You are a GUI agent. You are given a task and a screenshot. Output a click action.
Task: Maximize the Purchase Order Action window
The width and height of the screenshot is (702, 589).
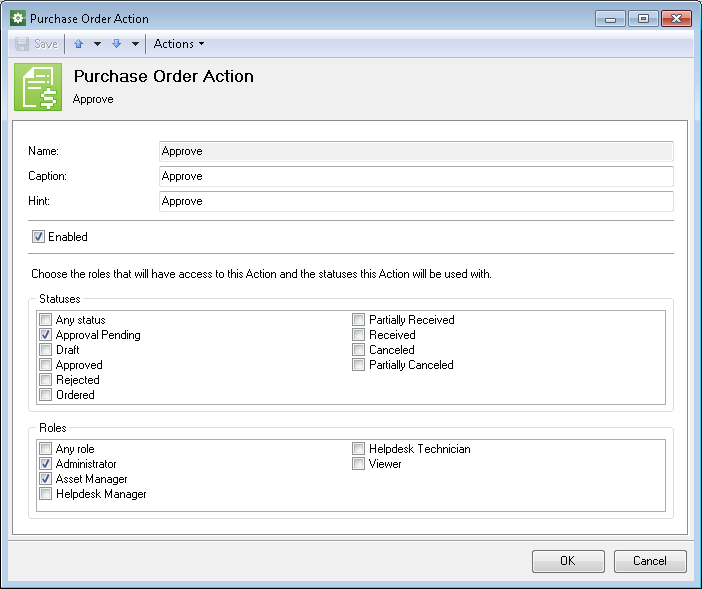point(643,19)
